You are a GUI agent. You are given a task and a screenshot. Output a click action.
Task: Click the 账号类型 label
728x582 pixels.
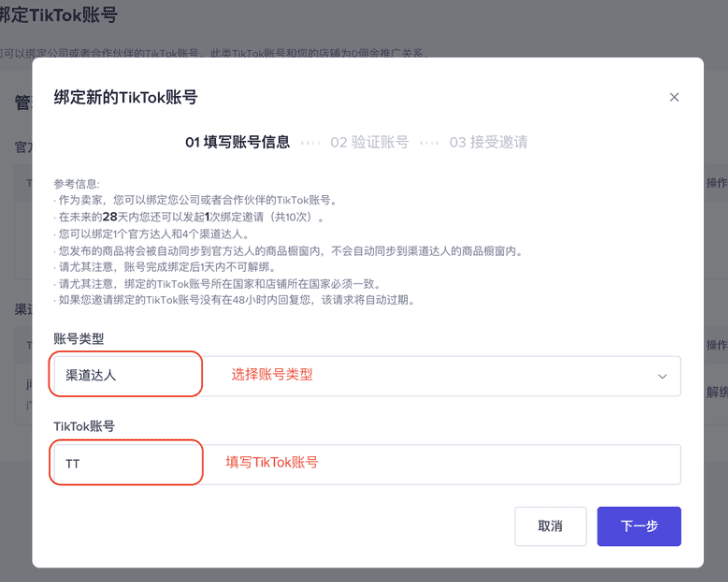click(78, 339)
